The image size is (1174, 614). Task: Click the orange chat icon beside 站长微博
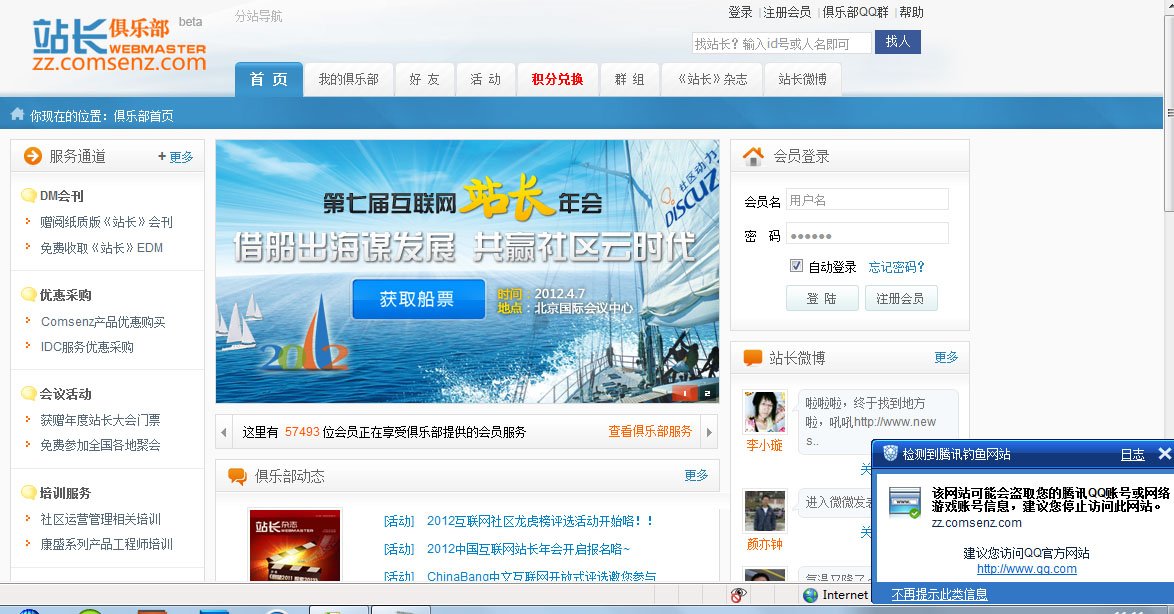(x=752, y=358)
